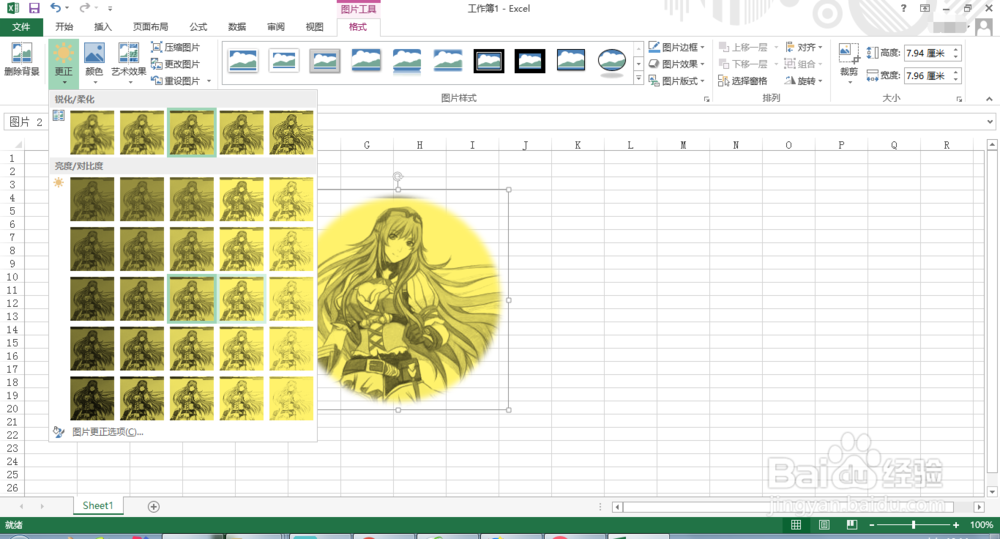Click the Name Box showing 图片 2
This screenshot has width=1000, height=539.
[26, 122]
